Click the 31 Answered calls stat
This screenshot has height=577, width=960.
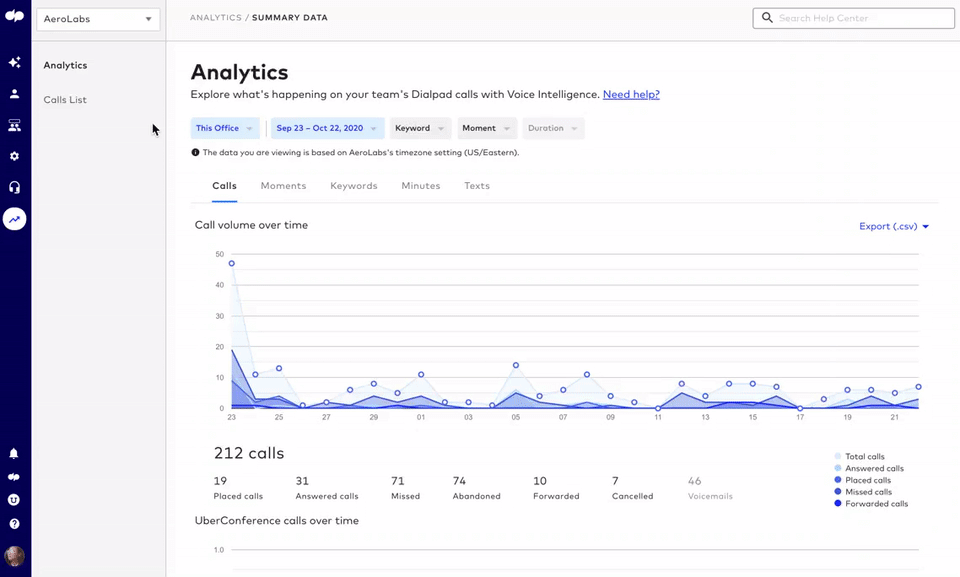327,488
